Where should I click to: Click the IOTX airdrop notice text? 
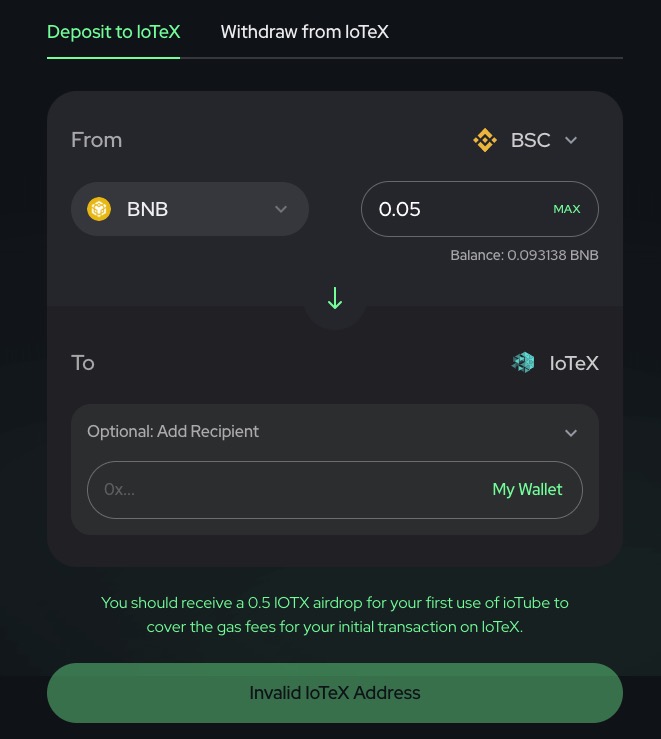(334, 615)
